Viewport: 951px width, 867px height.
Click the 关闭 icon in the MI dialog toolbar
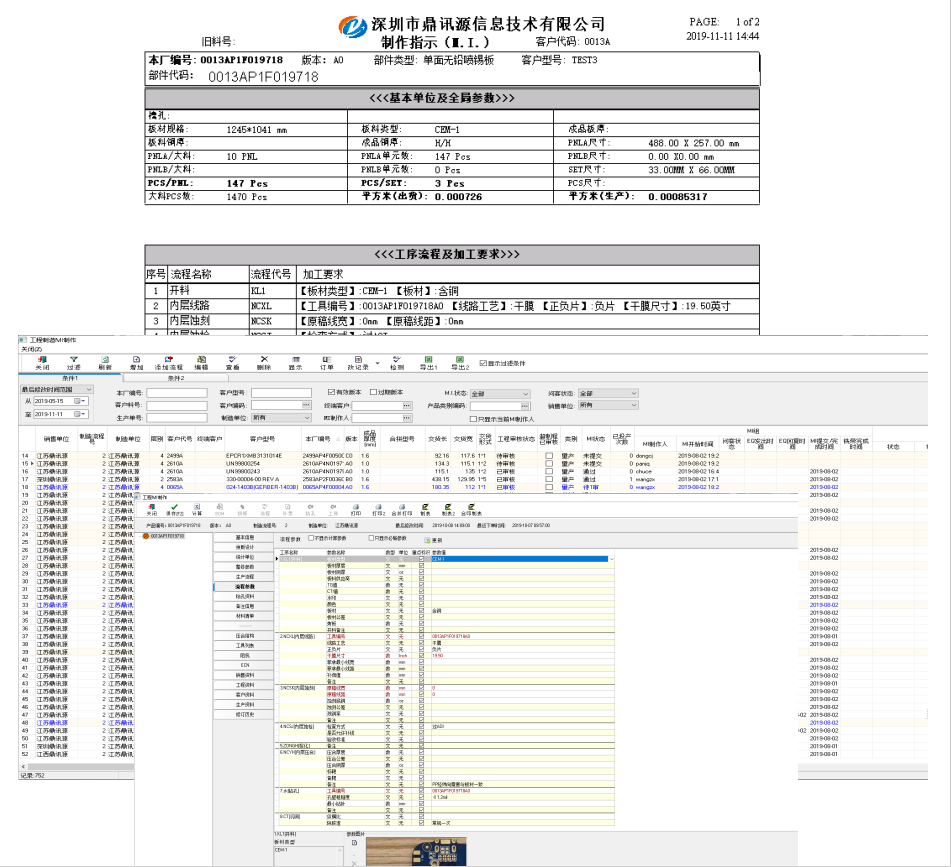pos(152,507)
